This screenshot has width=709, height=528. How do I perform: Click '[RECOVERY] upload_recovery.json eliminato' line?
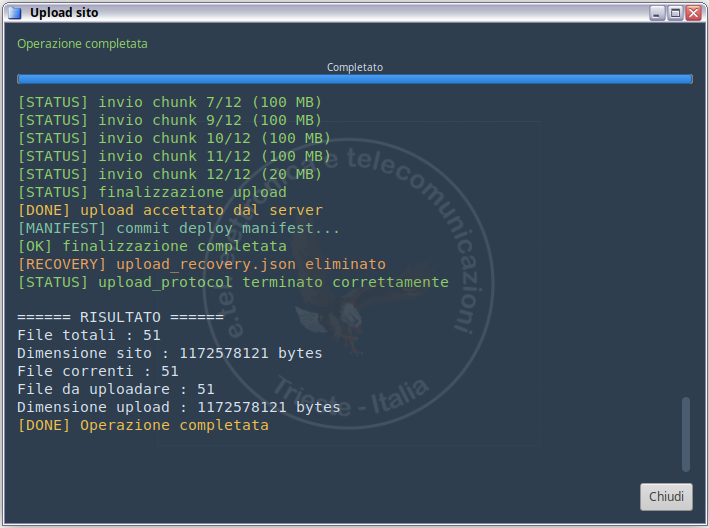202,264
